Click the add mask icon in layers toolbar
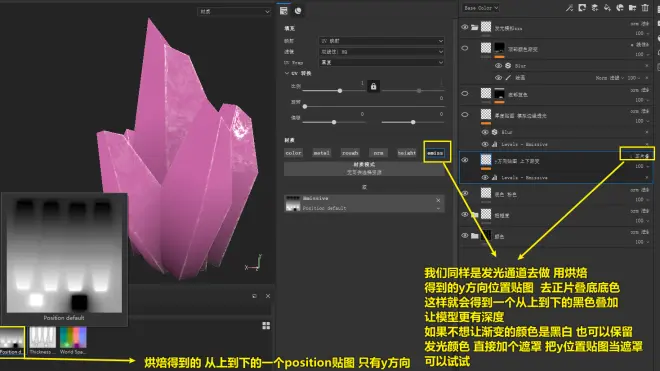Screen dimensions: 660x371 click(x=582, y=8)
